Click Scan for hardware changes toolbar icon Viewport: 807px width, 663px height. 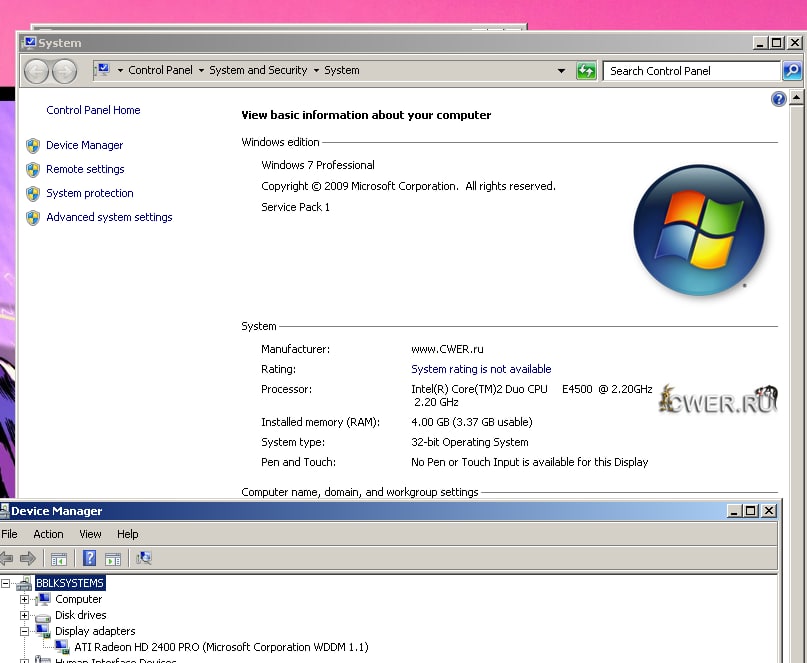click(144, 558)
